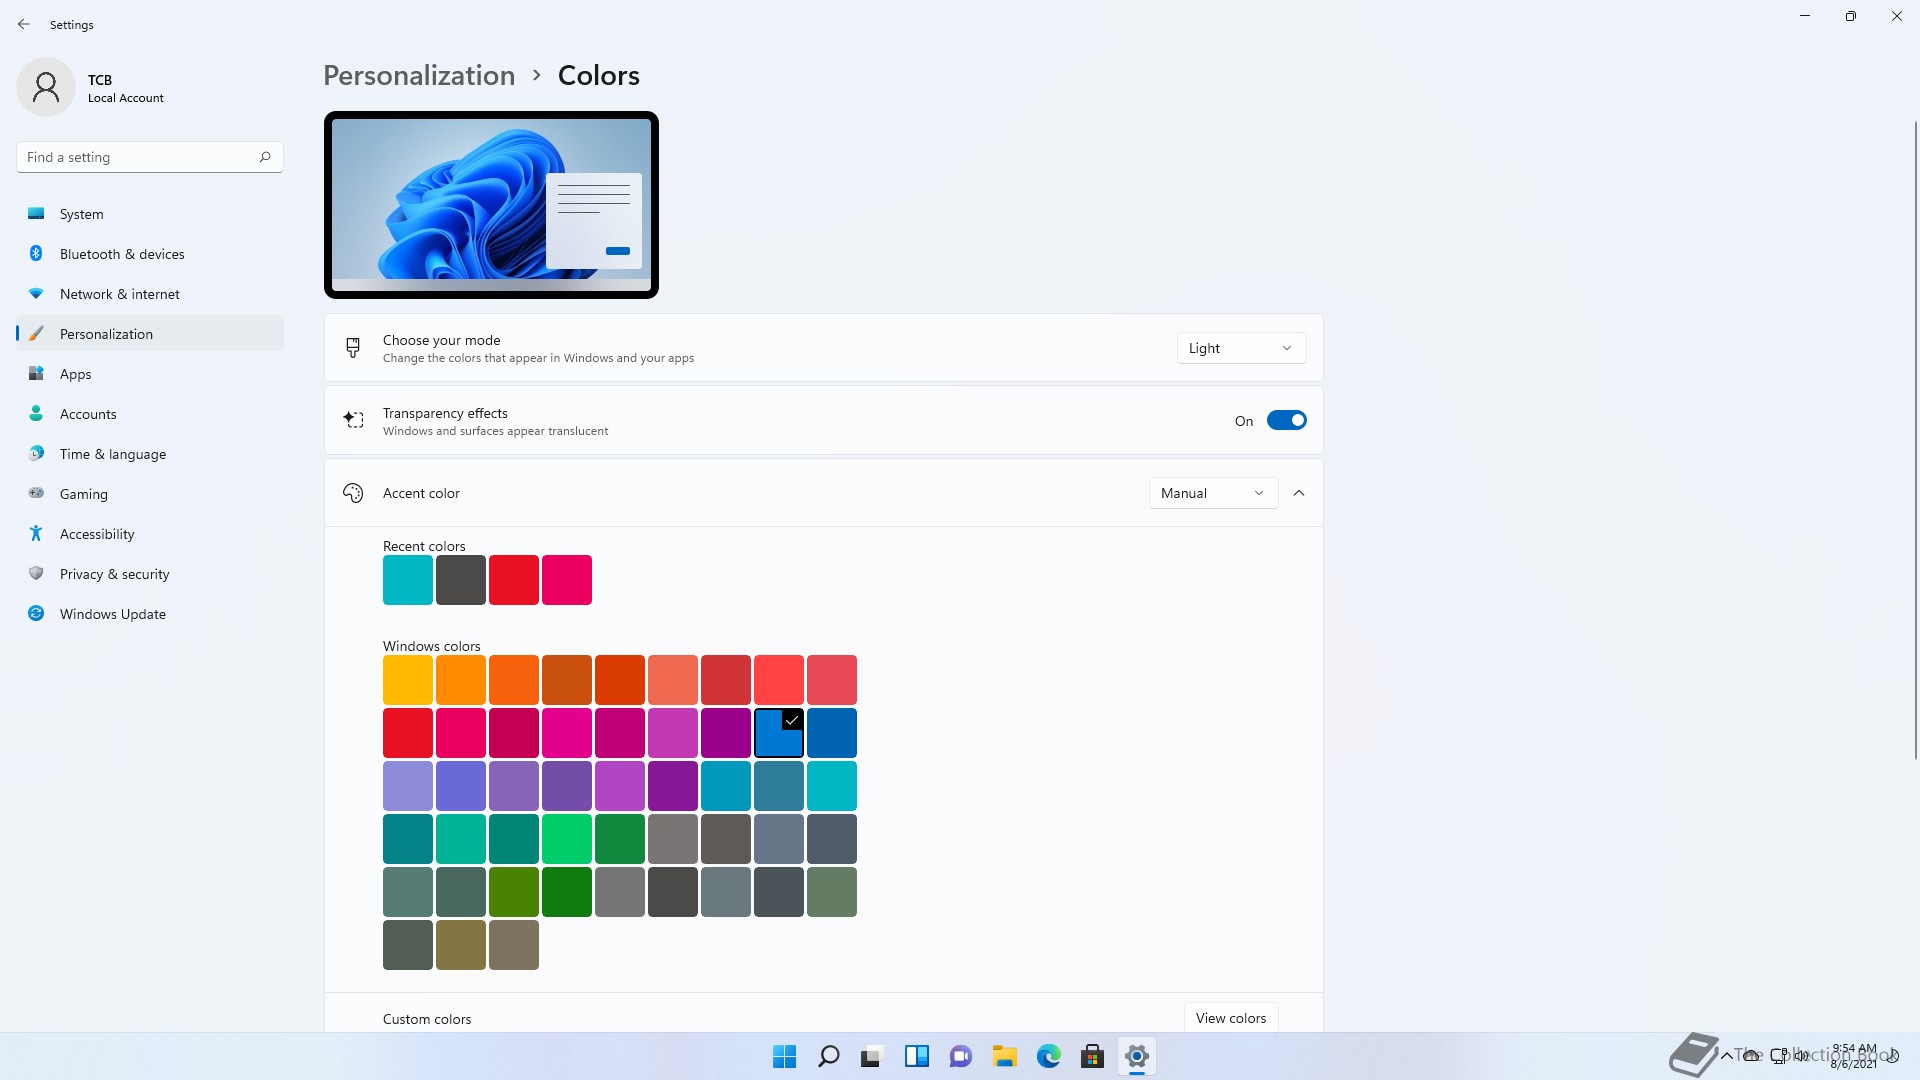Click the search icon in Find a setting
The width and height of the screenshot is (1920, 1080).
265,157
